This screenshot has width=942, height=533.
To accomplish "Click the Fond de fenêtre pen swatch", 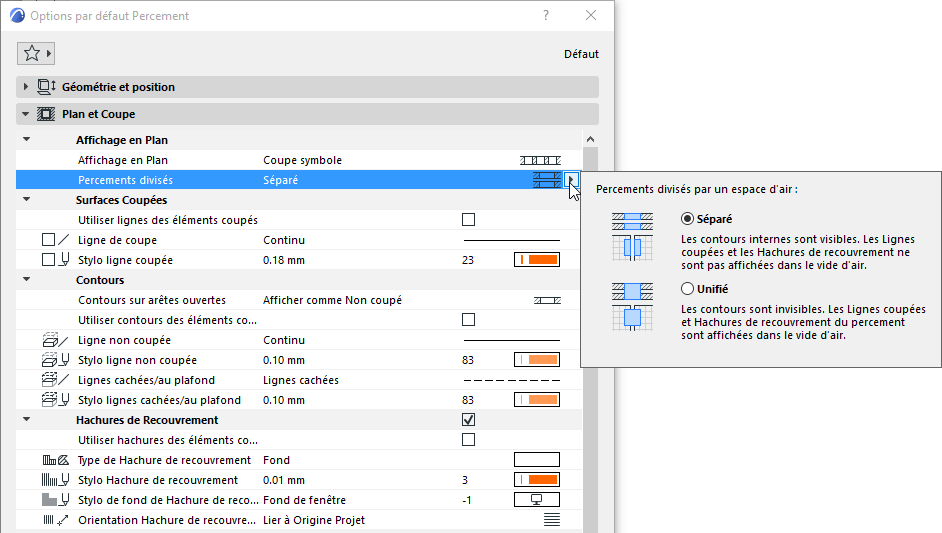I will pos(537,500).
